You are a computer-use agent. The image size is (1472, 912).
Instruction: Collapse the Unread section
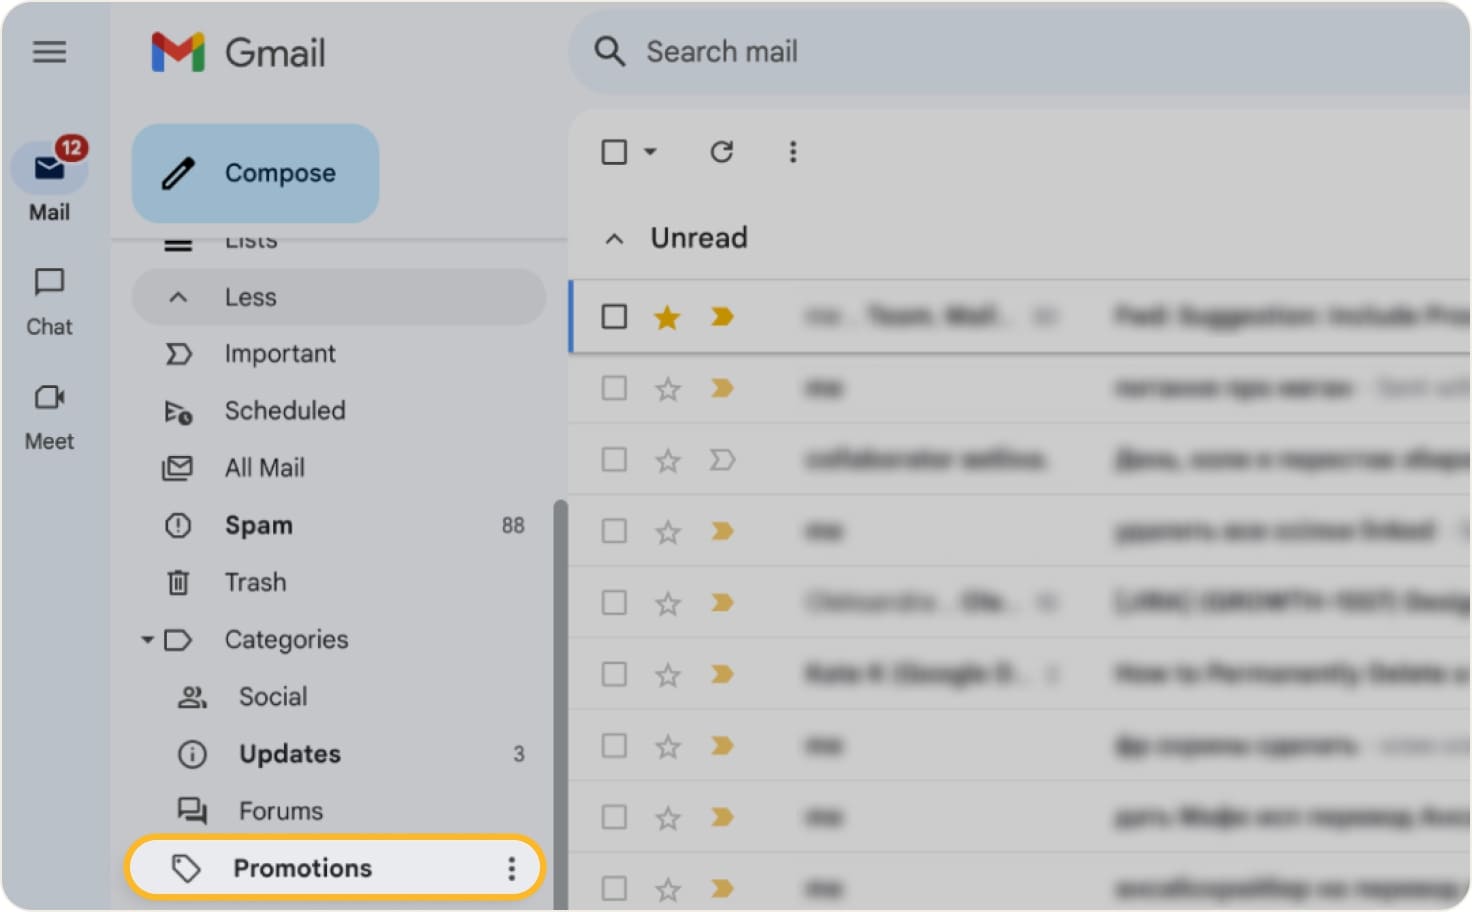point(614,238)
